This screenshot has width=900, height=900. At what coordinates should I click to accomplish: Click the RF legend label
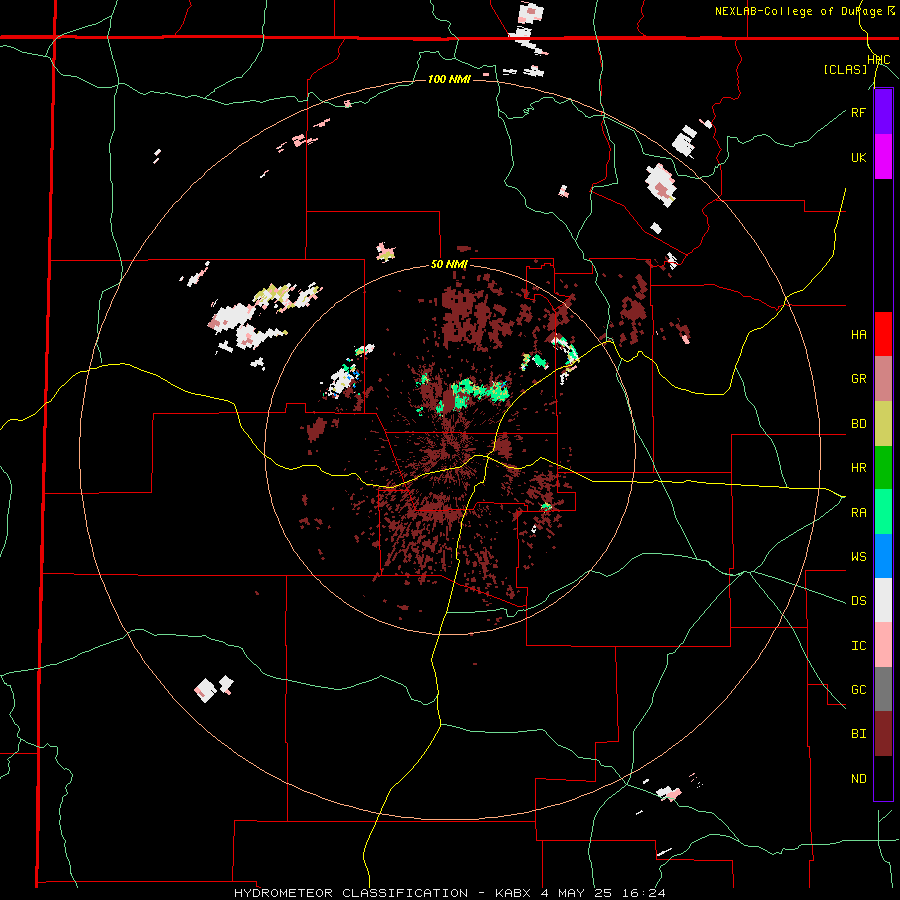[858, 112]
